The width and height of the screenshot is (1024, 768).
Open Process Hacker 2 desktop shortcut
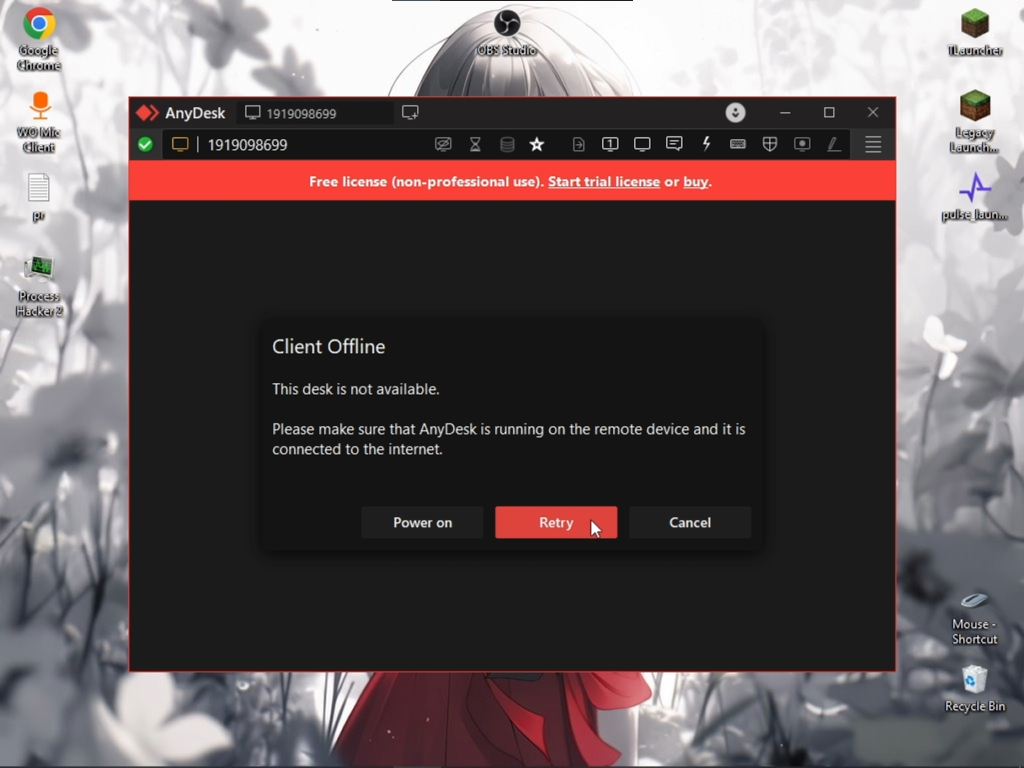pyautogui.click(x=39, y=286)
